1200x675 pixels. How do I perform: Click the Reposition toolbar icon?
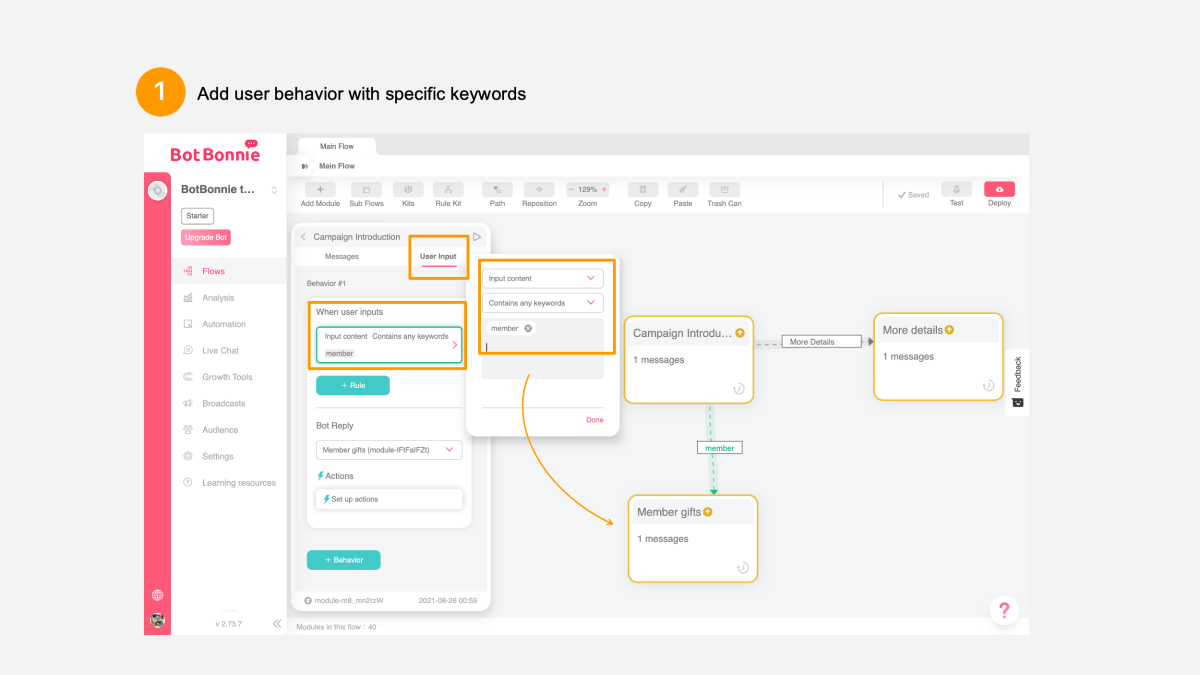[x=539, y=189]
